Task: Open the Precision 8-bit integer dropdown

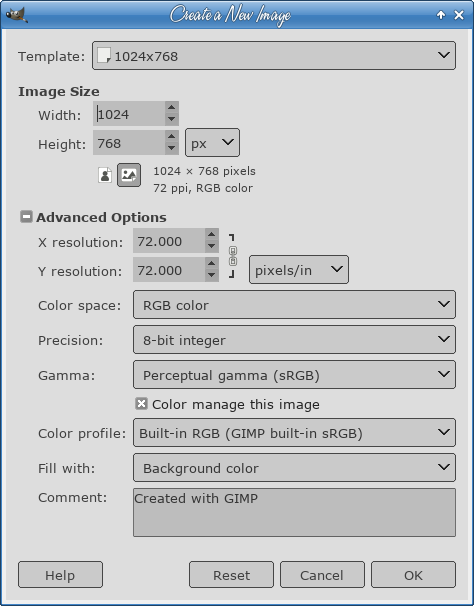Action: coord(294,339)
